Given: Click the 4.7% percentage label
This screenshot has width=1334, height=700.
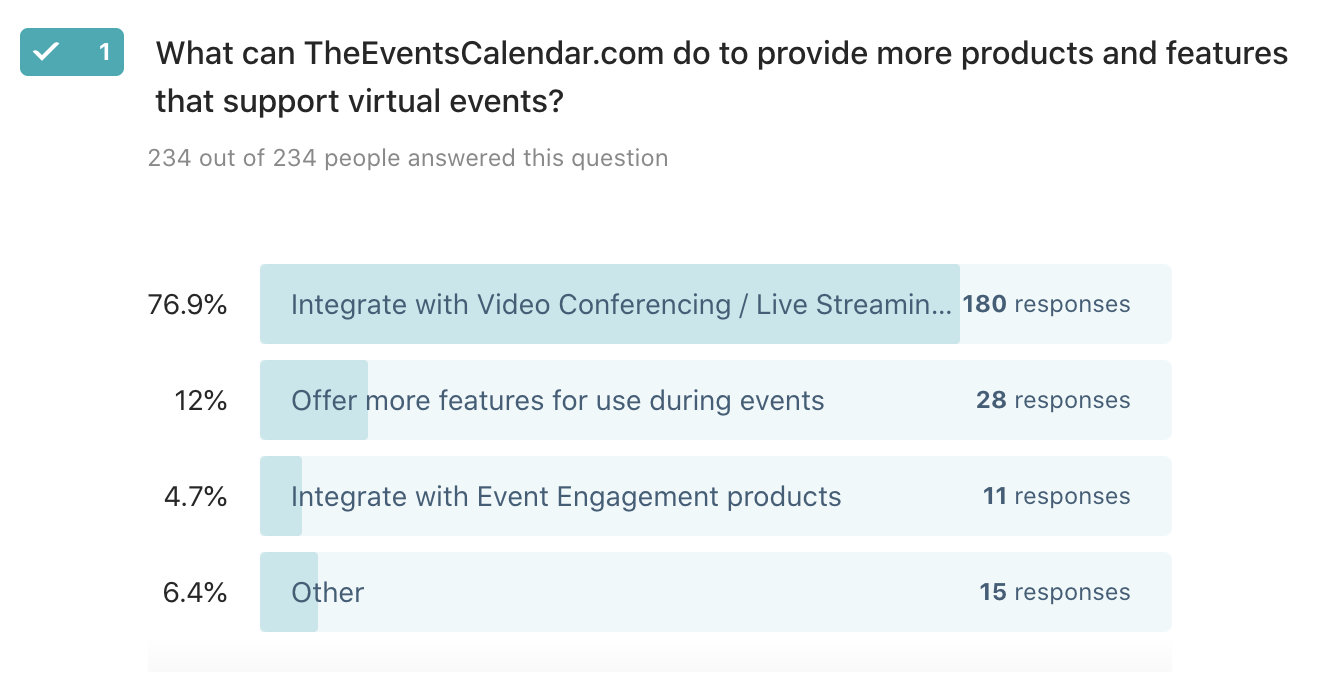Looking at the screenshot, I should (195, 497).
